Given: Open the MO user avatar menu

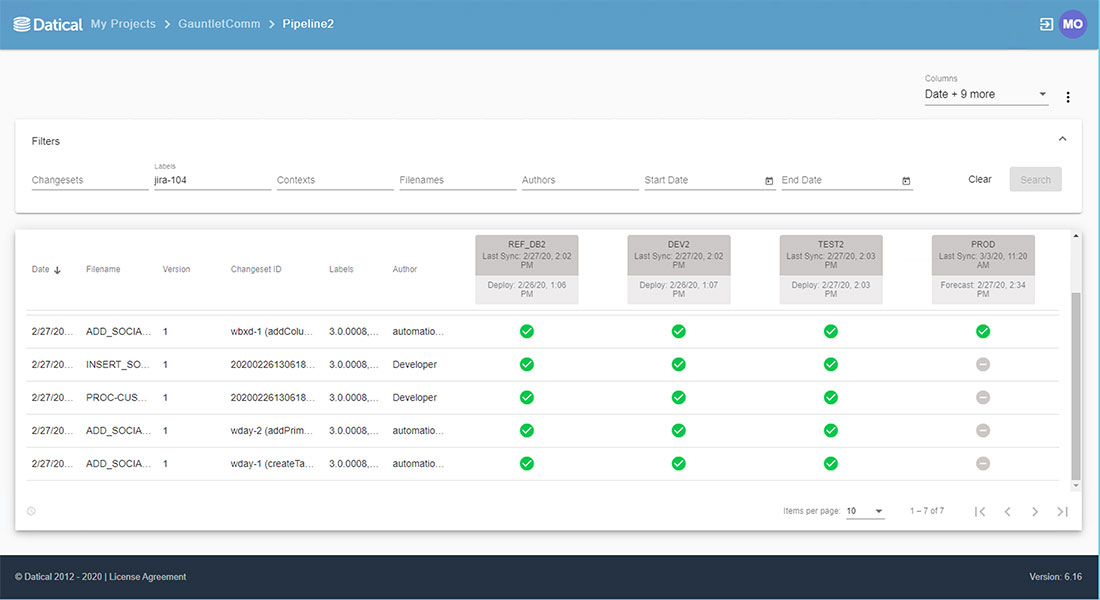Looking at the screenshot, I should coord(1072,23).
